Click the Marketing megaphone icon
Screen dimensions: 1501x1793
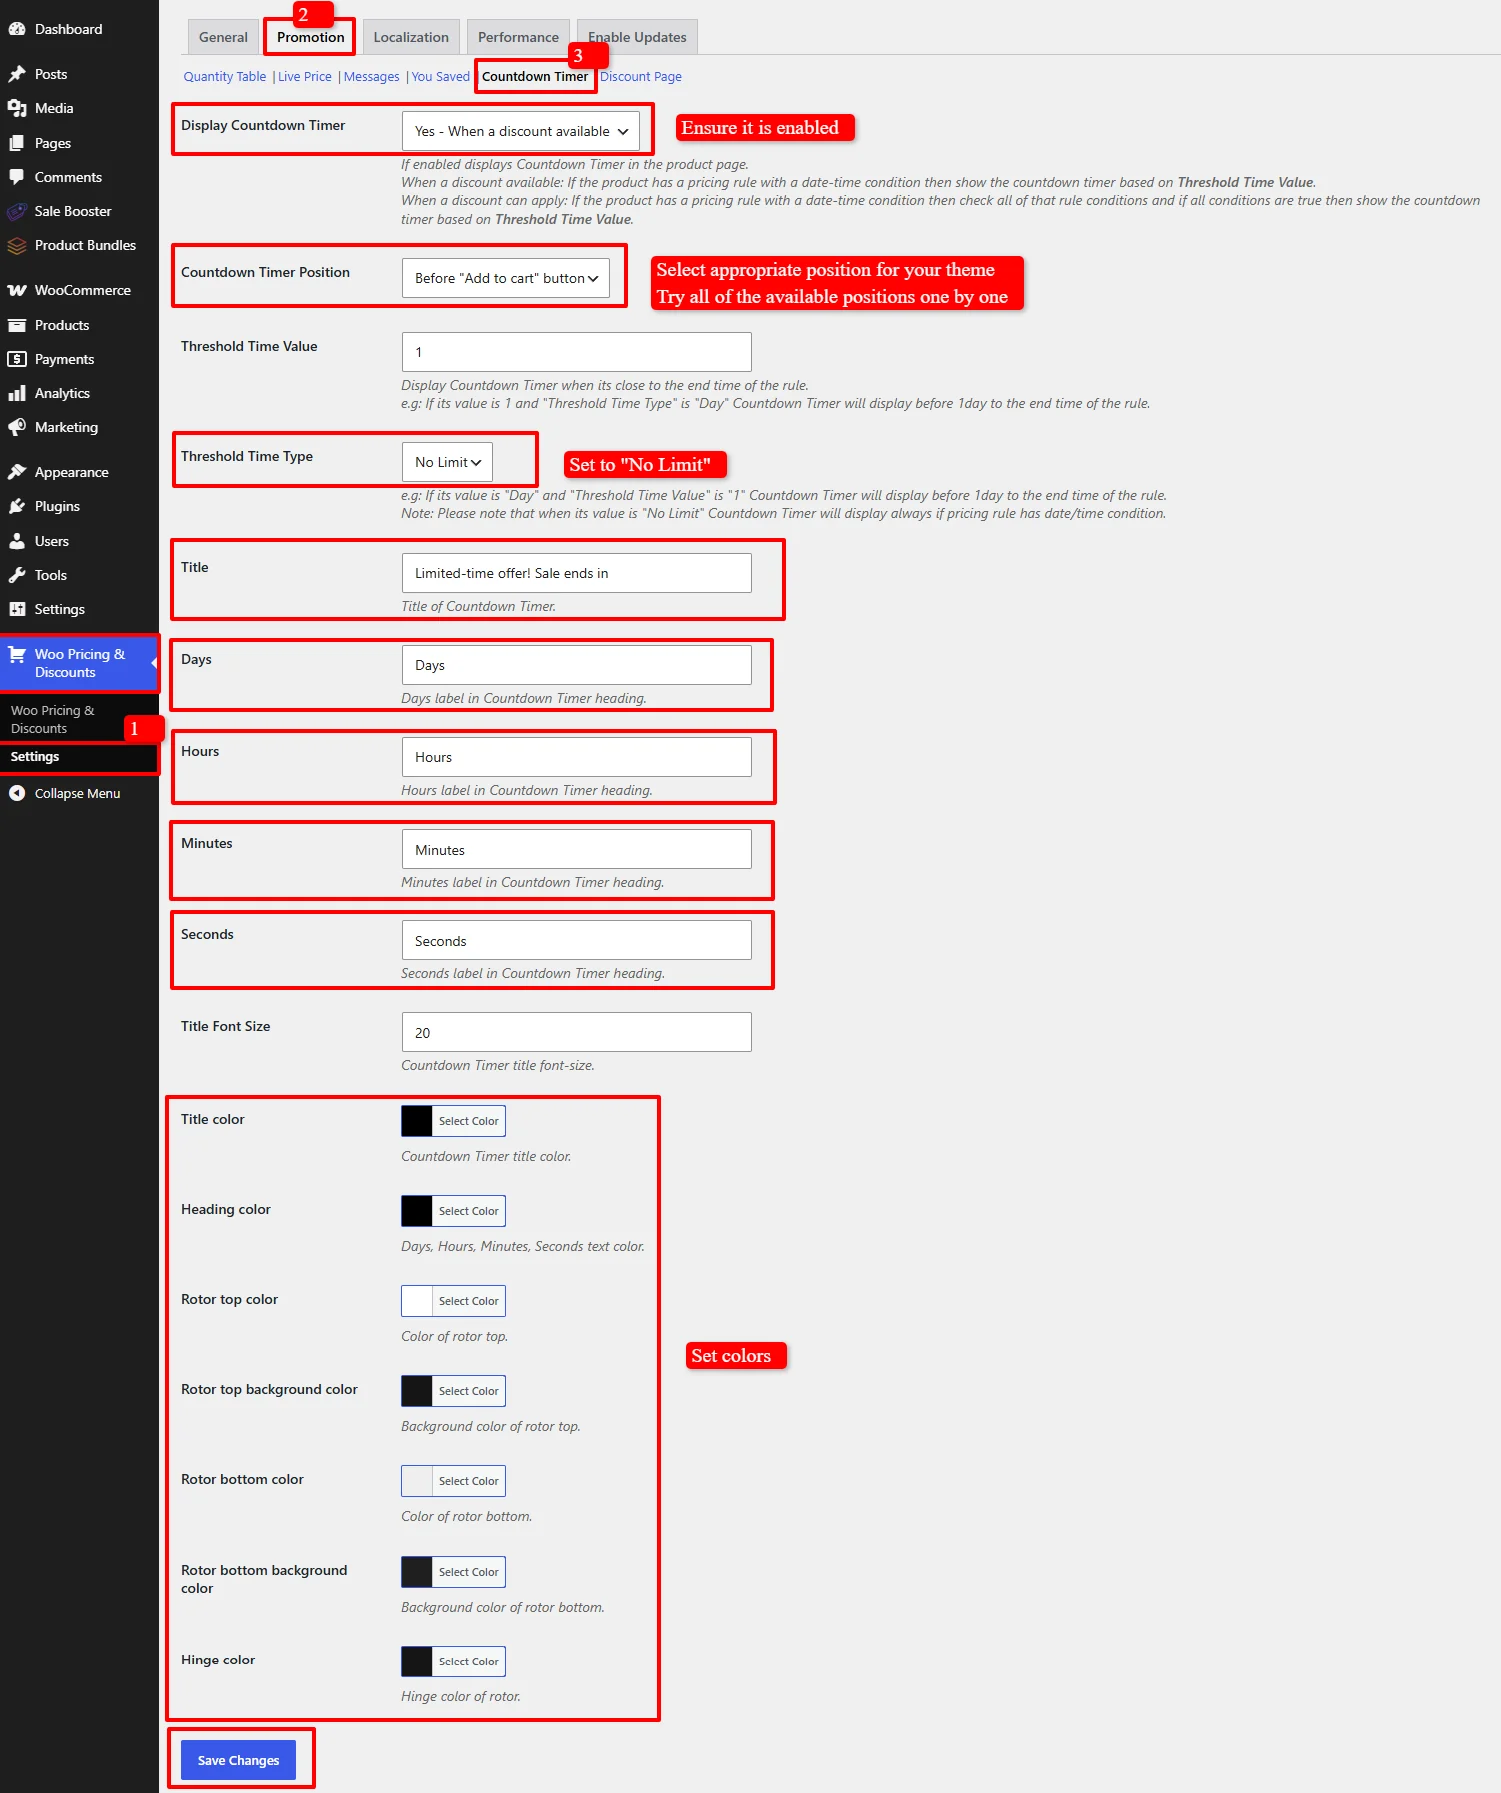click(17, 427)
